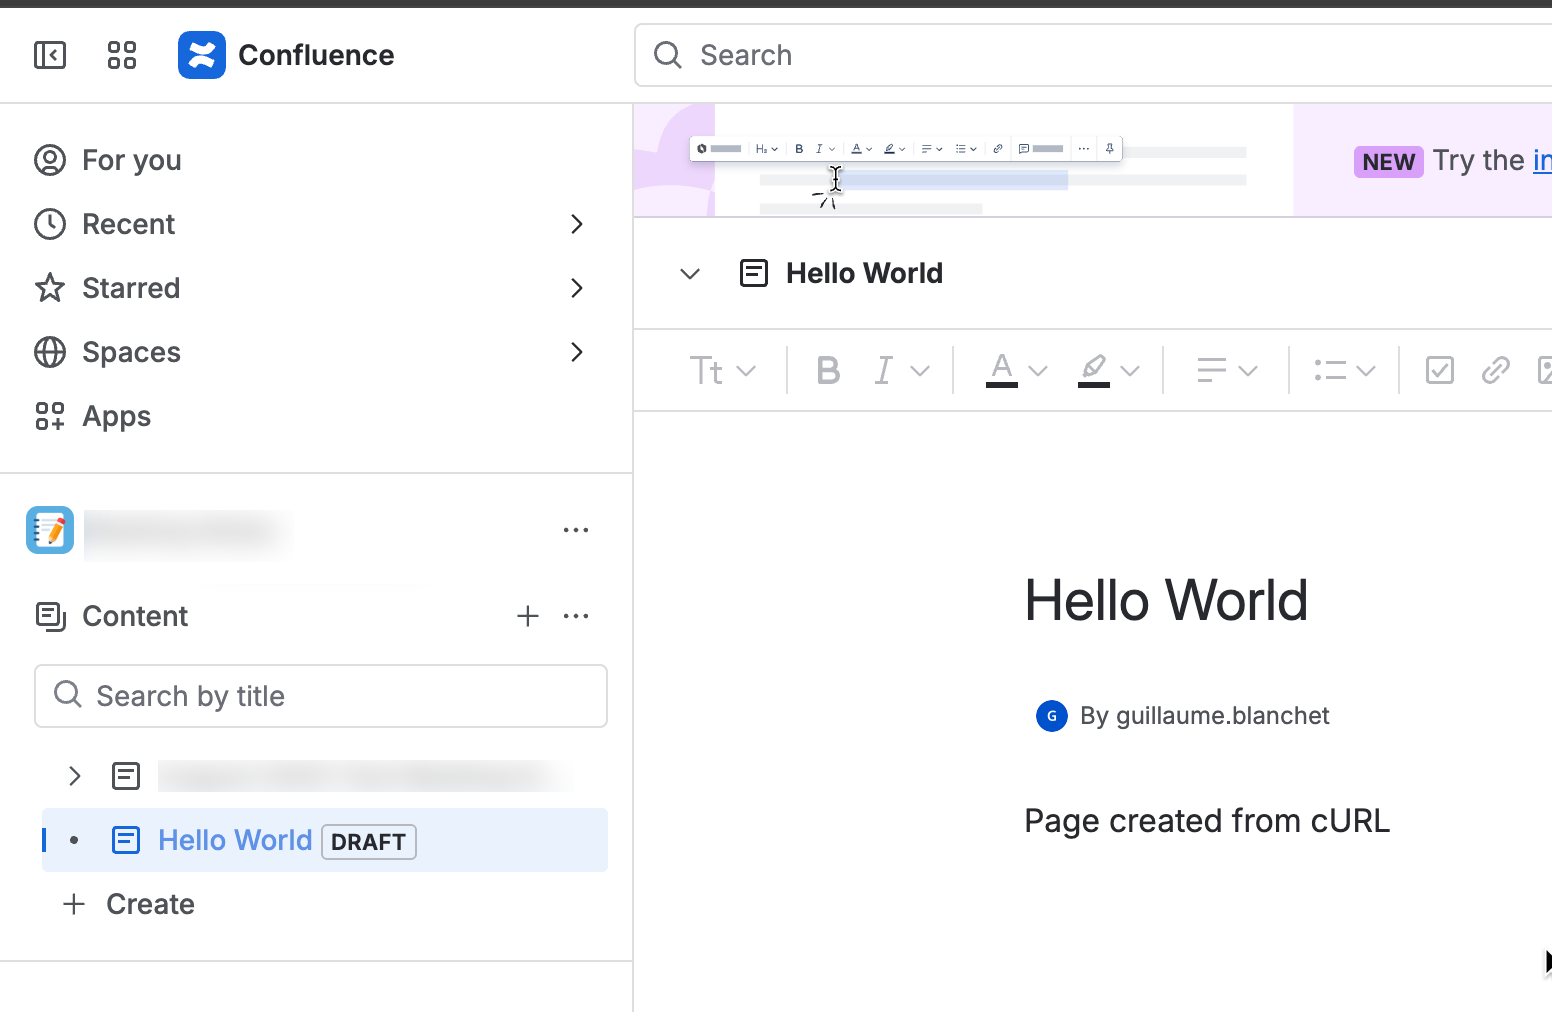Open the app switcher grid icon
This screenshot has height=1012, width=1552.
coord(122,55)
